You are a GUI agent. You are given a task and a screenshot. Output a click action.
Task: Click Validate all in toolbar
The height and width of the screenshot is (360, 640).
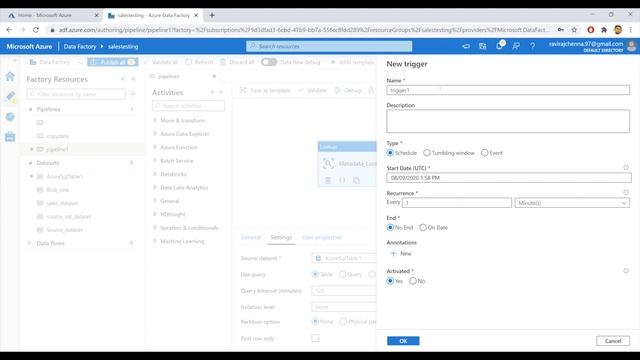point(161,62)
